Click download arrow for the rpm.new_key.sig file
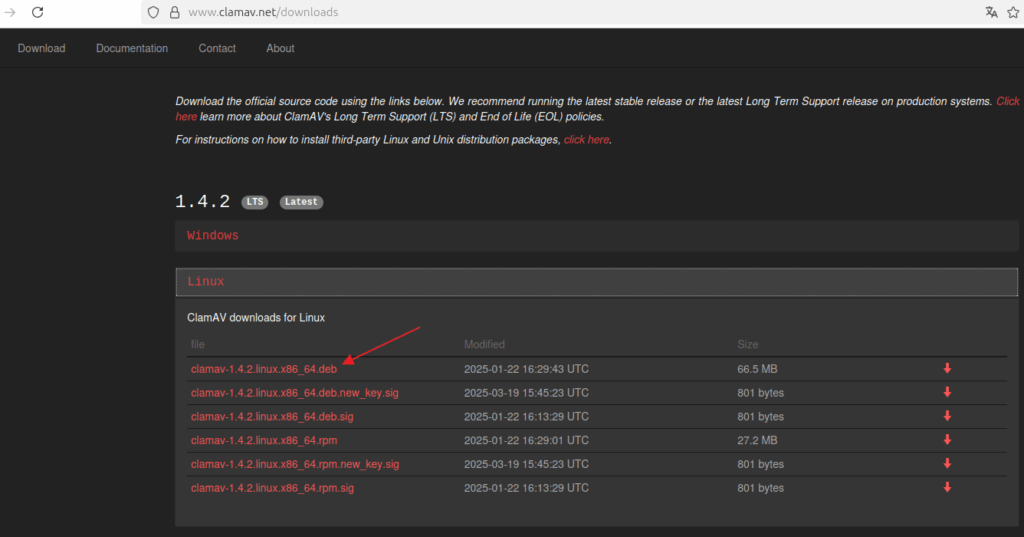Image resolution: width=1024 pixels, height=537 pixels. [947, 464]
